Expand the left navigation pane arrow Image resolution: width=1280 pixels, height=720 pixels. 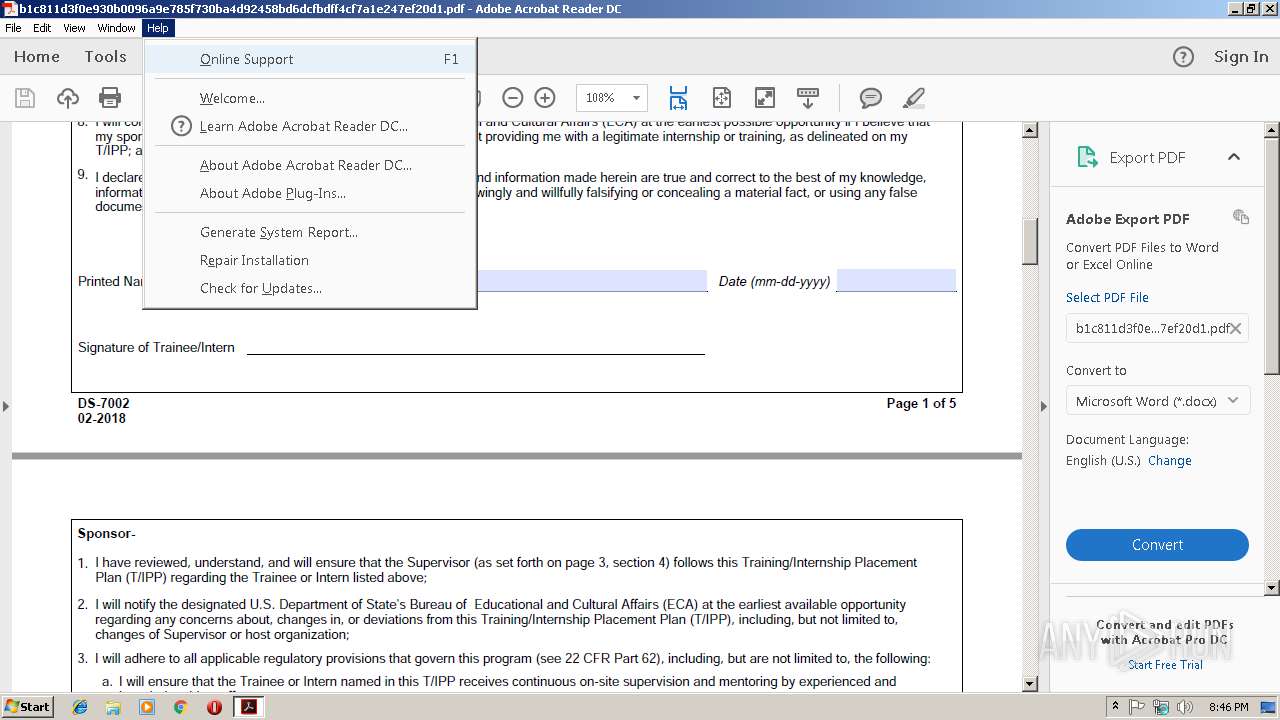click(6, 406)
